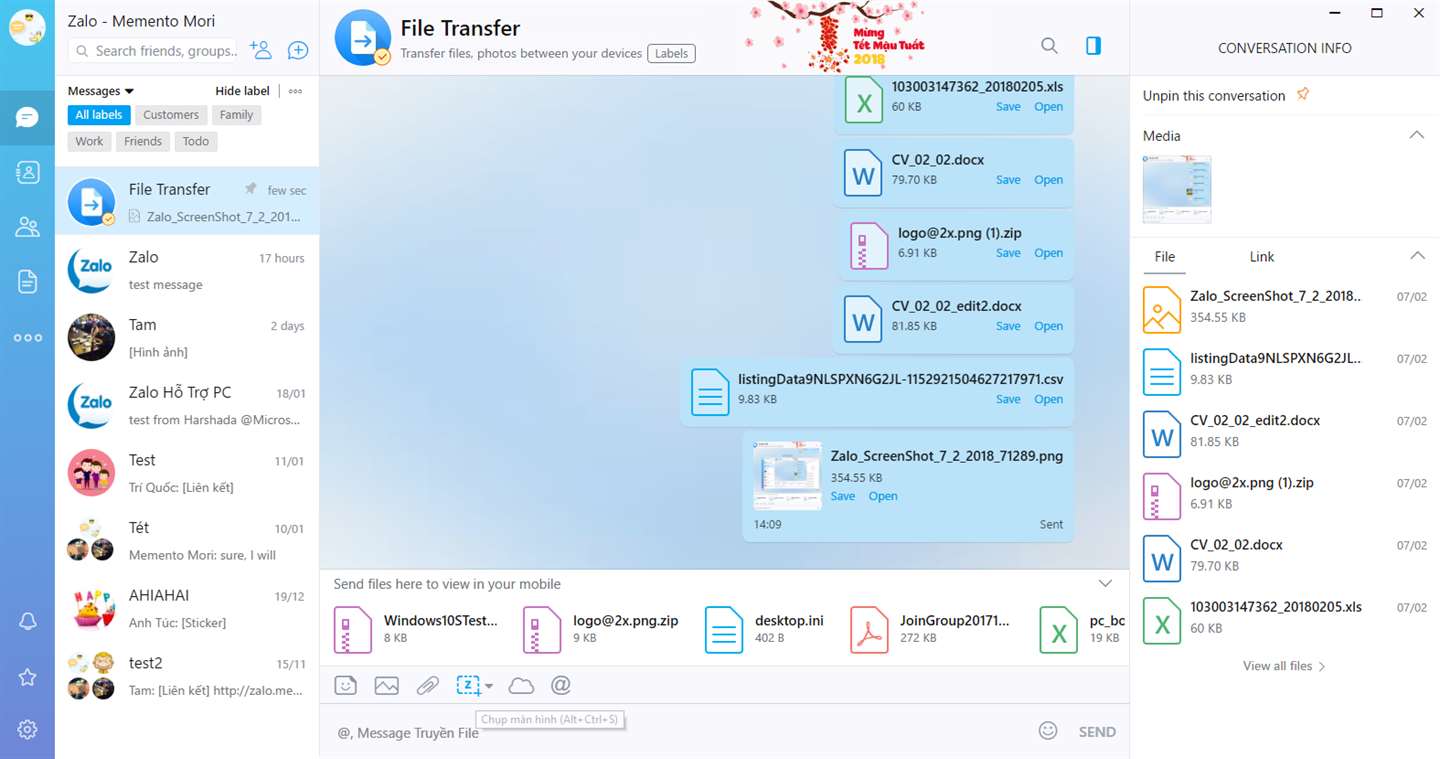The height and width of the screenshot is (759, 1440).
Task: Collapse the File section chevron
Action: click(1416, 256)
